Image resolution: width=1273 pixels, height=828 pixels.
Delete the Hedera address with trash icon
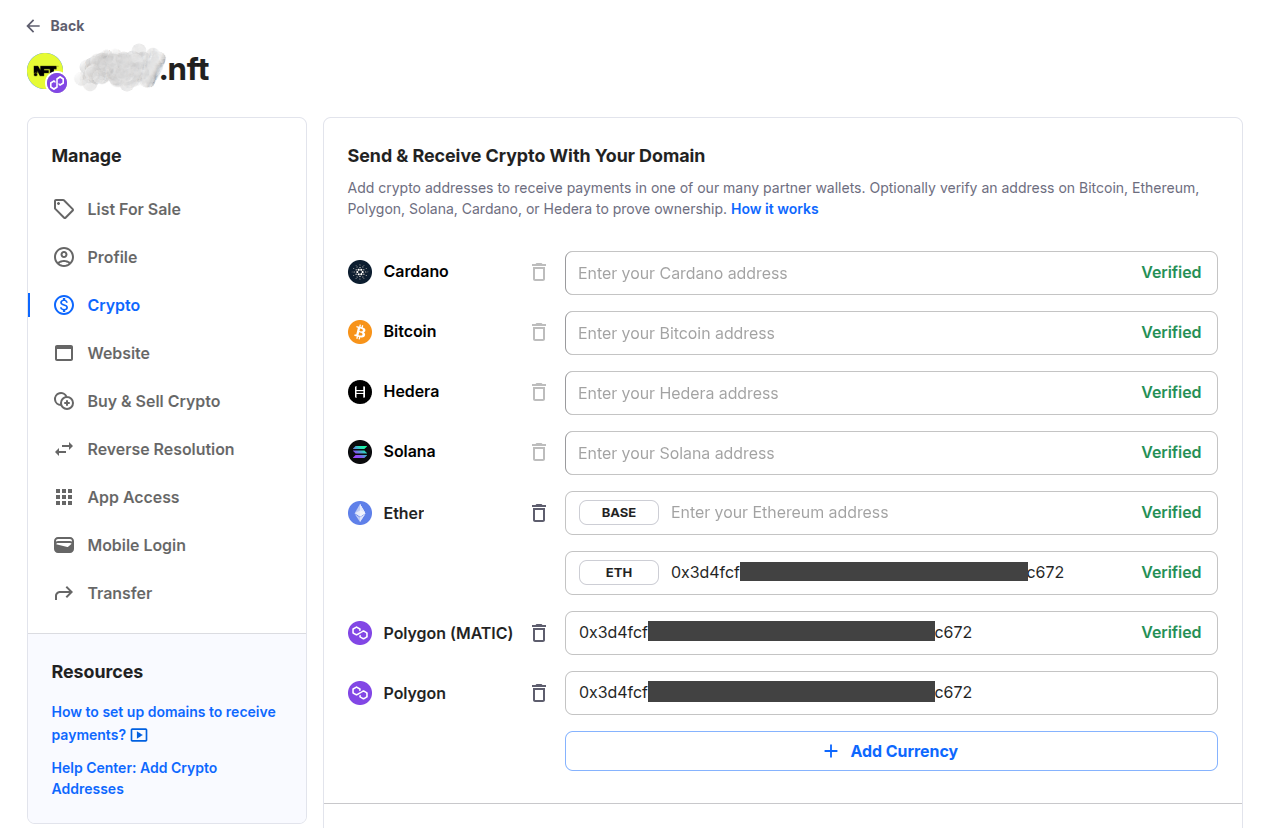pos(539,392)
